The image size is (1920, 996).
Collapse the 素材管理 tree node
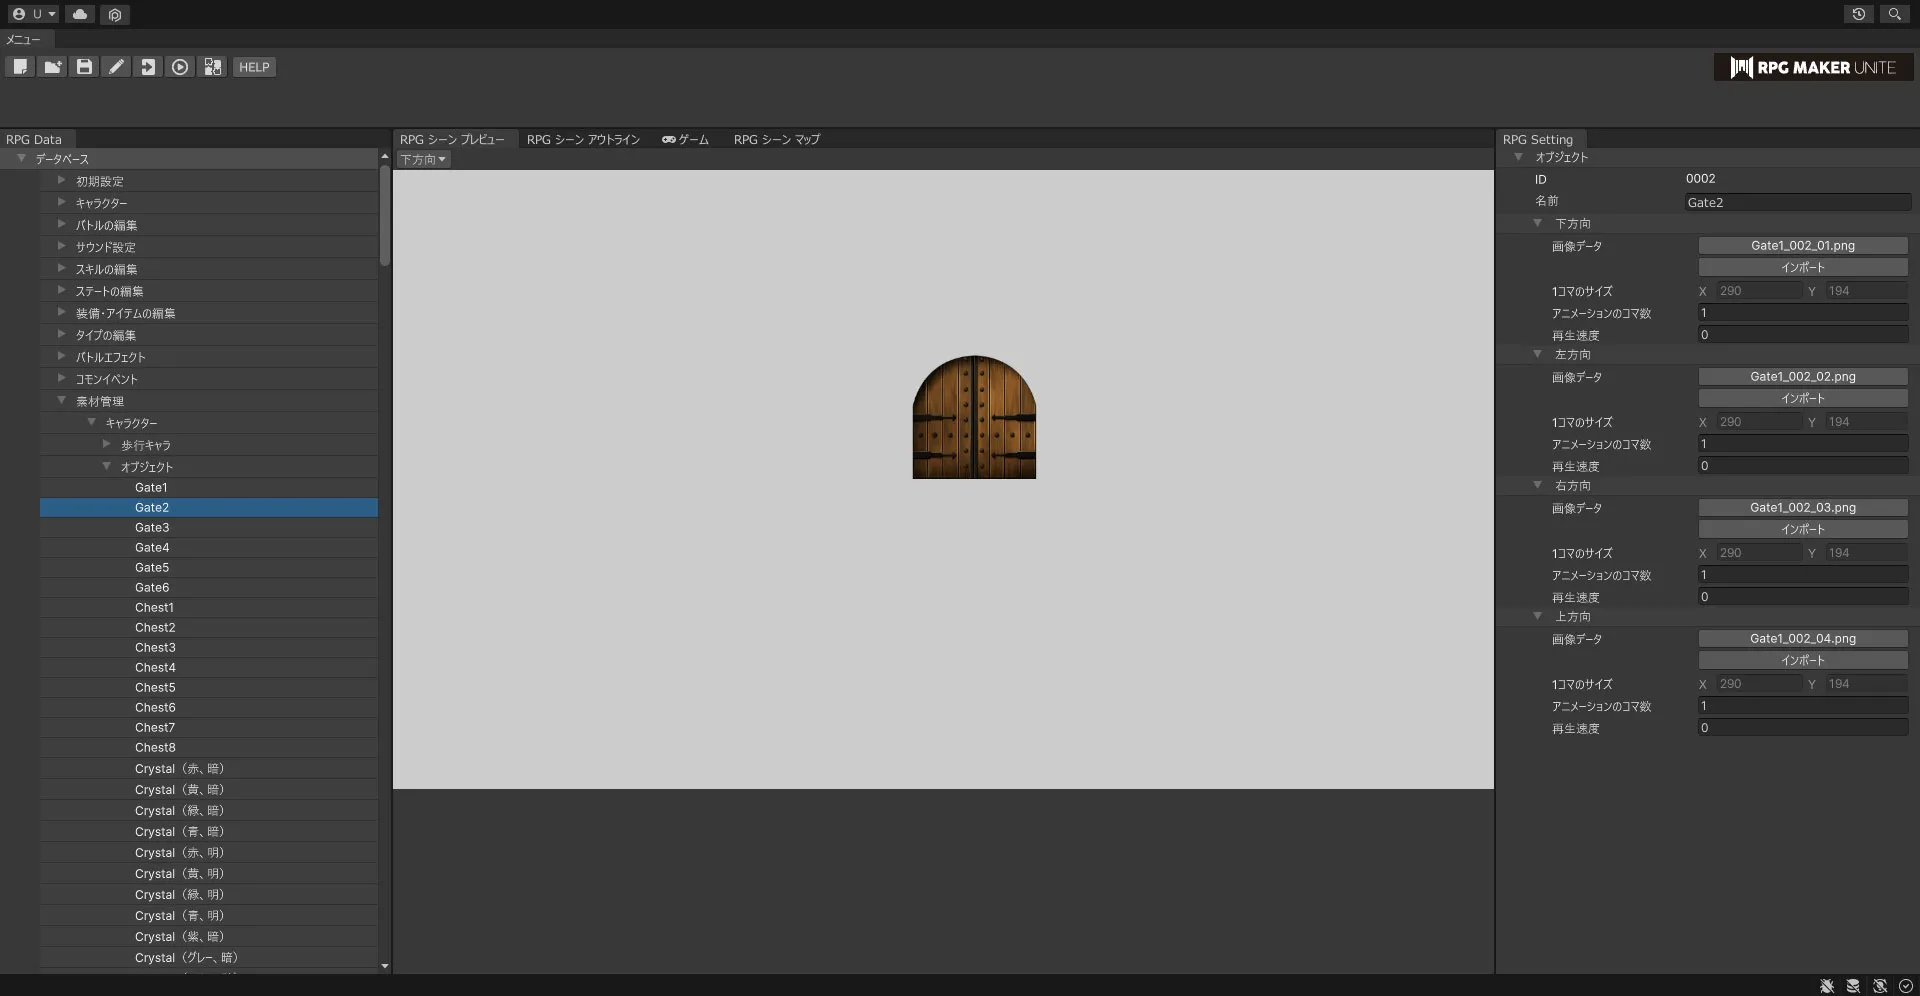pyautogui.click(x=62, y=401)
